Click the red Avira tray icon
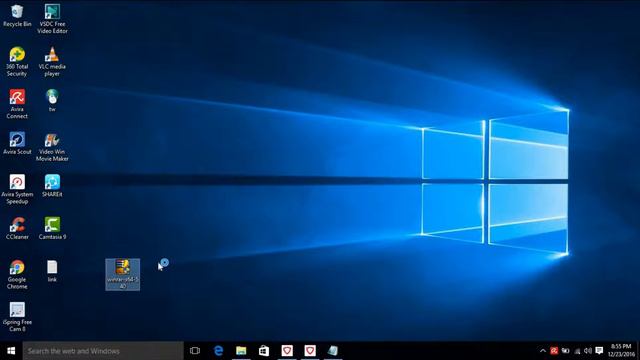 point(554,351)
